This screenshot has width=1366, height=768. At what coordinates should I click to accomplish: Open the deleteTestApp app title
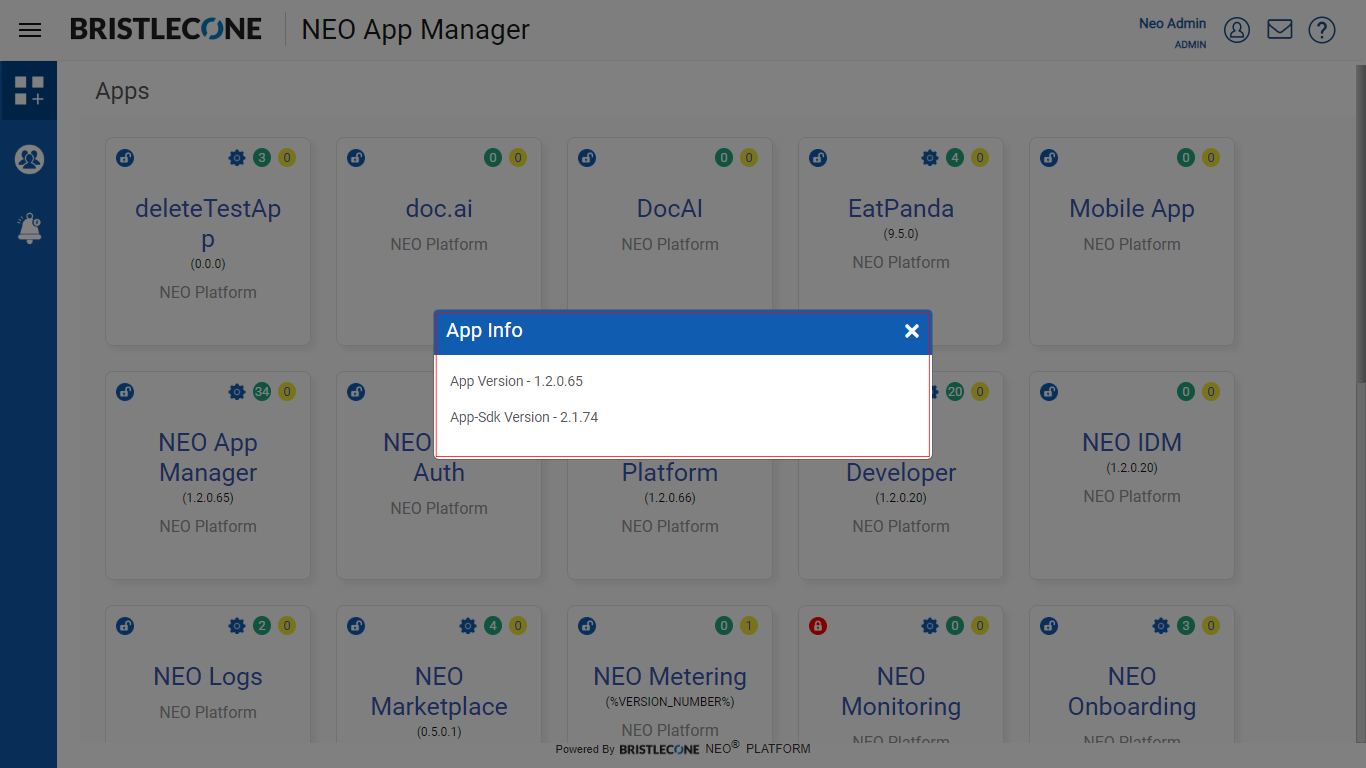click(x=208, y=224)
